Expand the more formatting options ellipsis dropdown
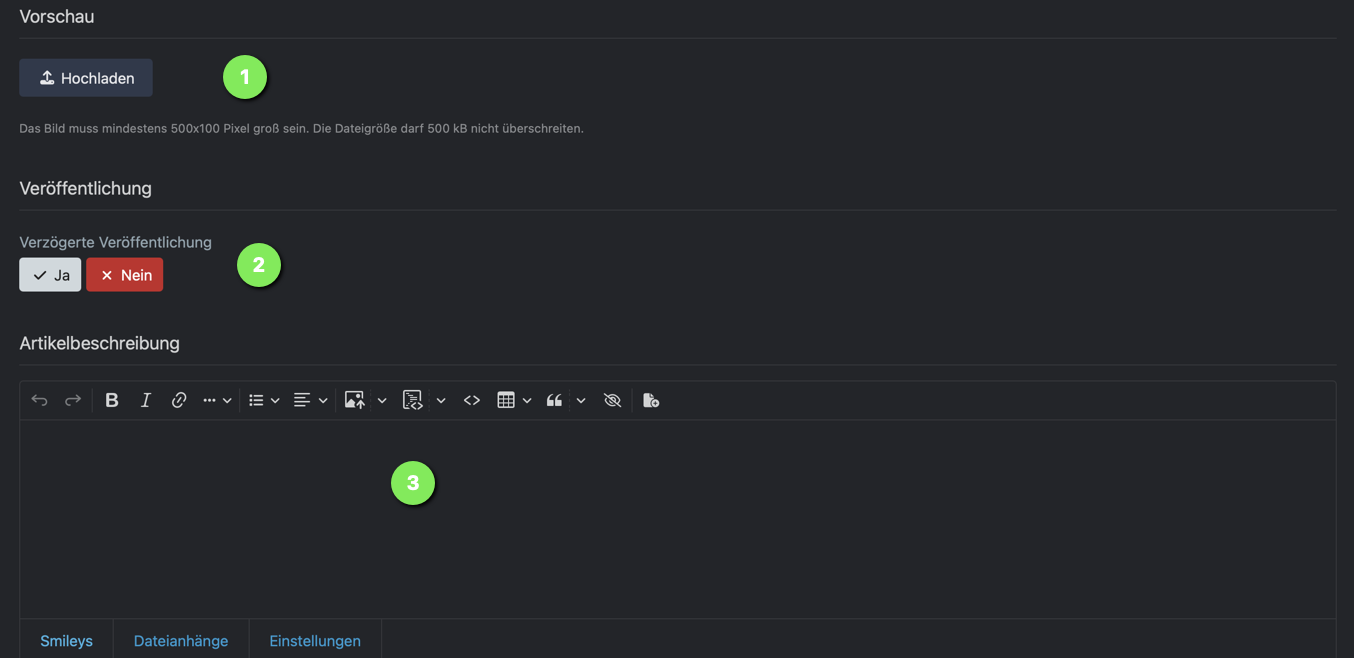 pos(217,400)
